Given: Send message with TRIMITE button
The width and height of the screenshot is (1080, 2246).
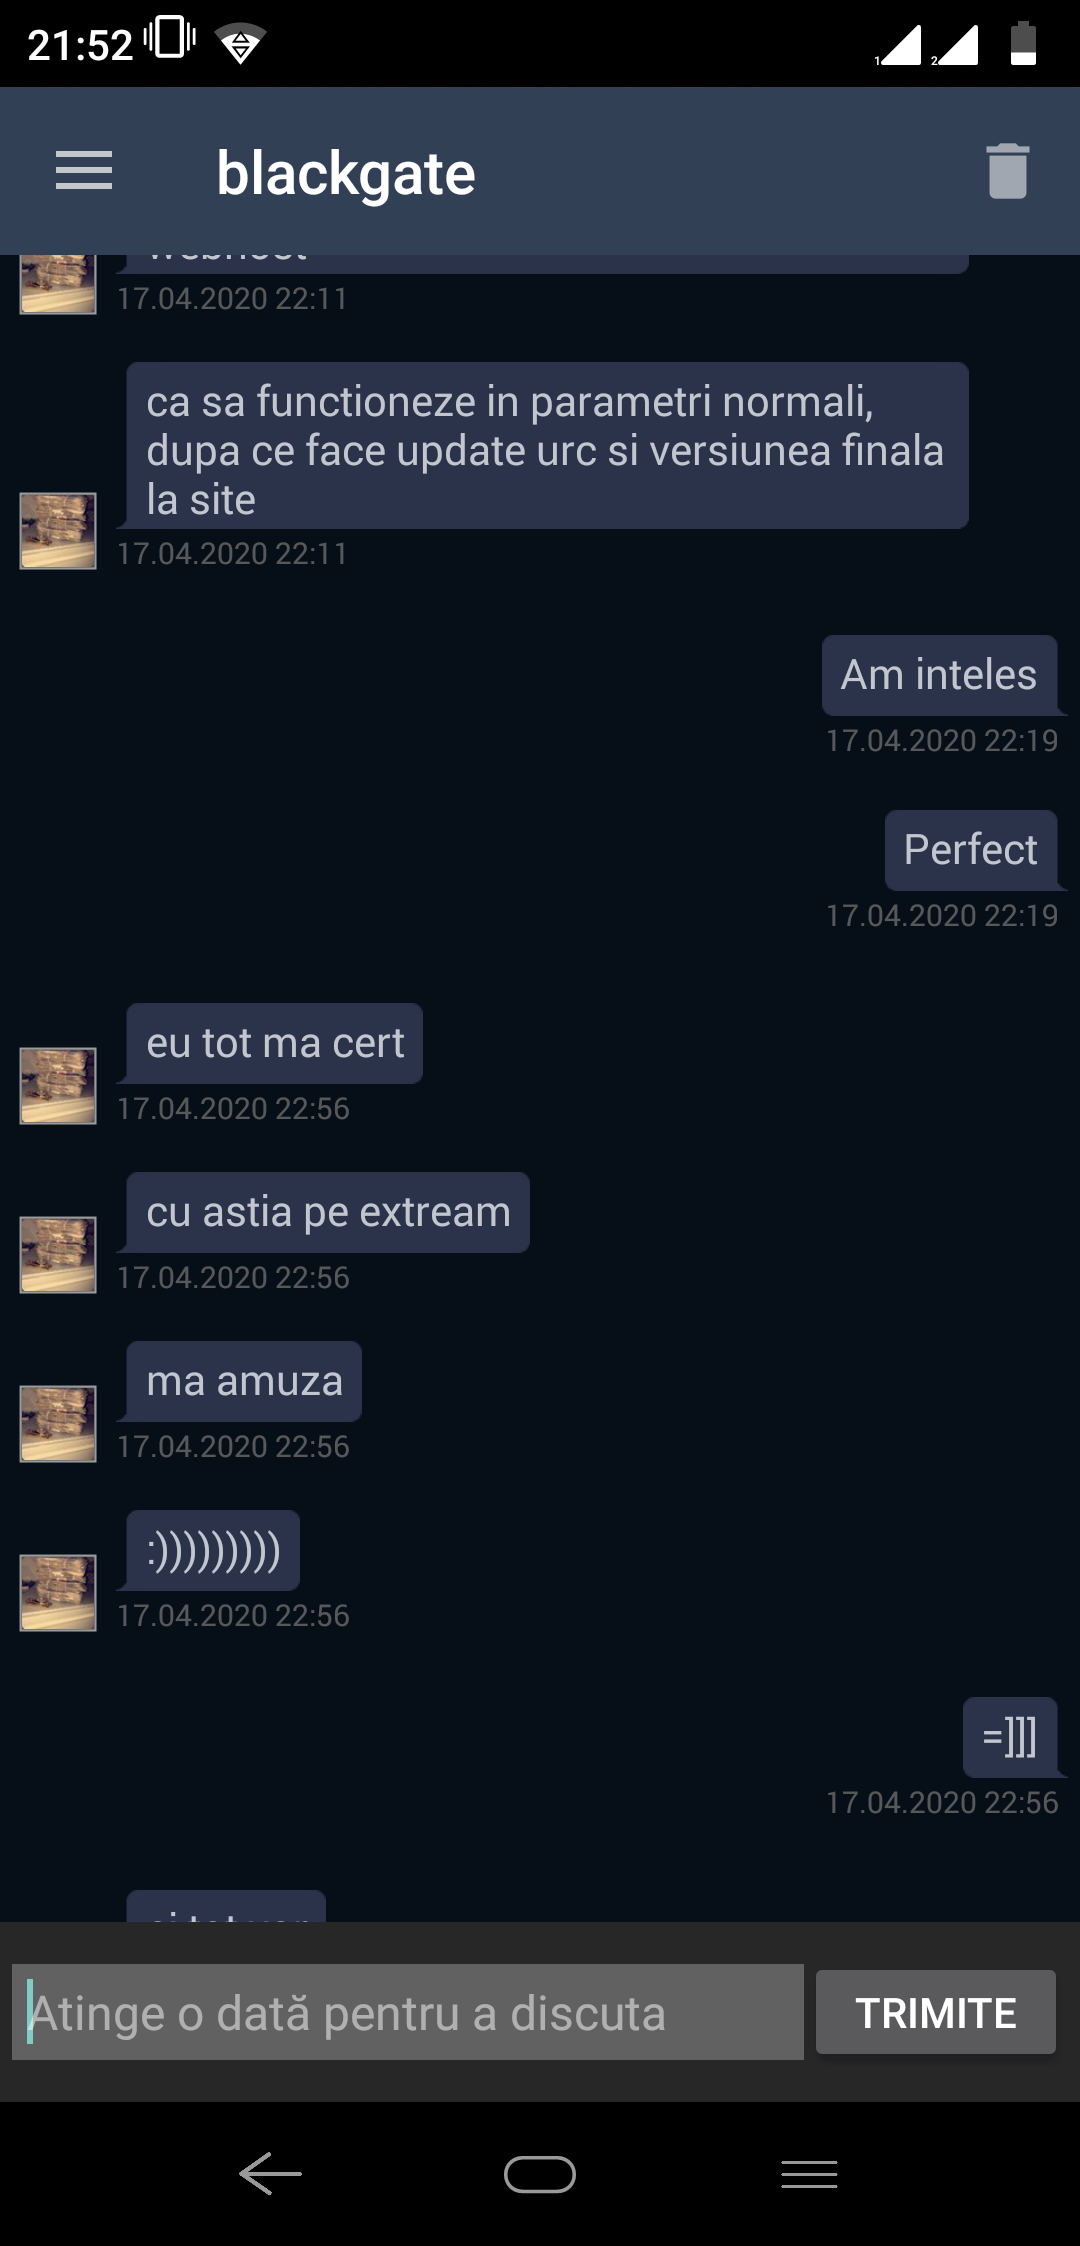Looking at the screenshot, I should [x=936, y=2012].
